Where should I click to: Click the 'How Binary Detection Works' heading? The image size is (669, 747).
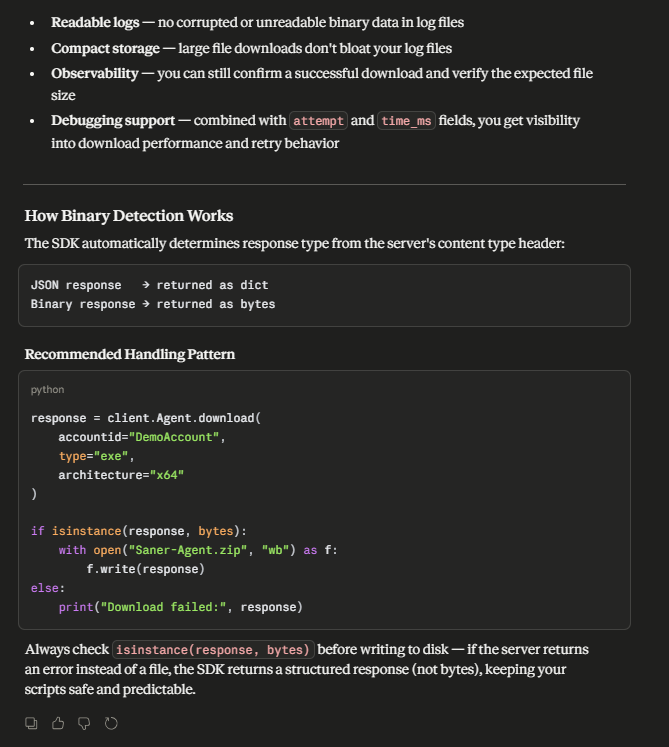129,216
